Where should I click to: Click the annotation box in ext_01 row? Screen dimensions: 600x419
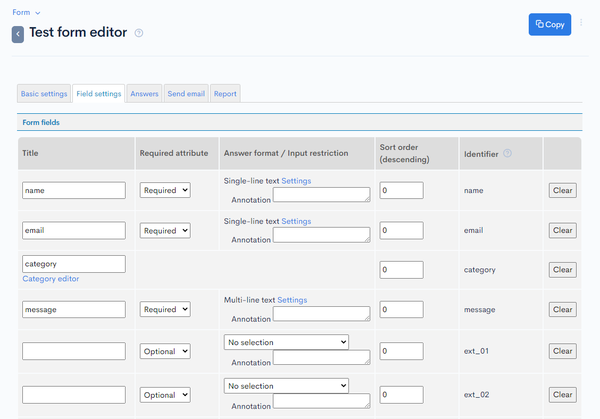click(321, 357)
